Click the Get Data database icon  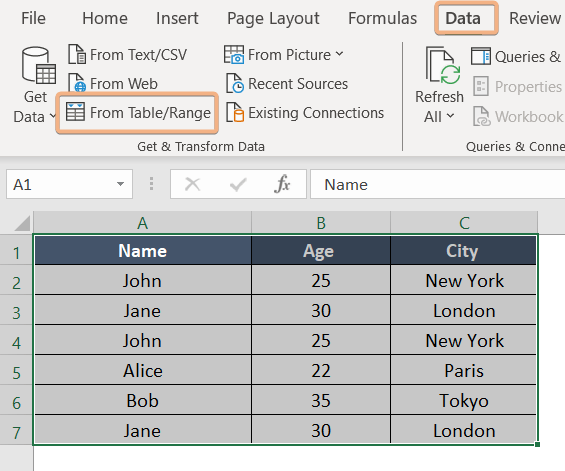point(39,65)
